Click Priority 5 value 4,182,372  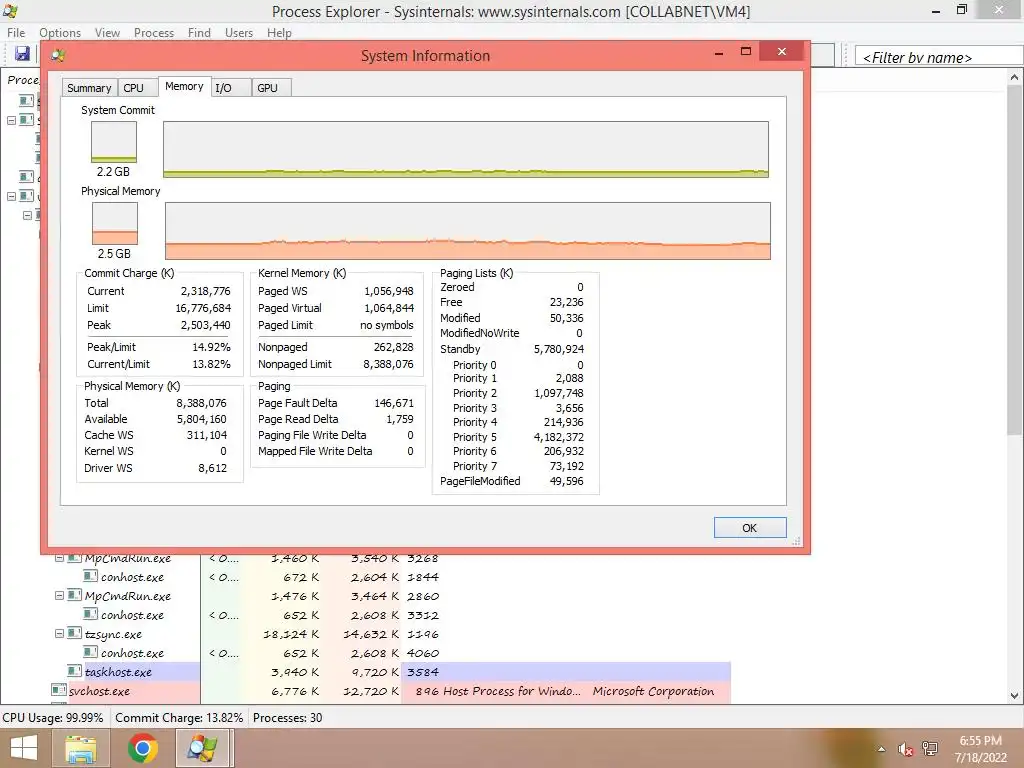[559, 437]
